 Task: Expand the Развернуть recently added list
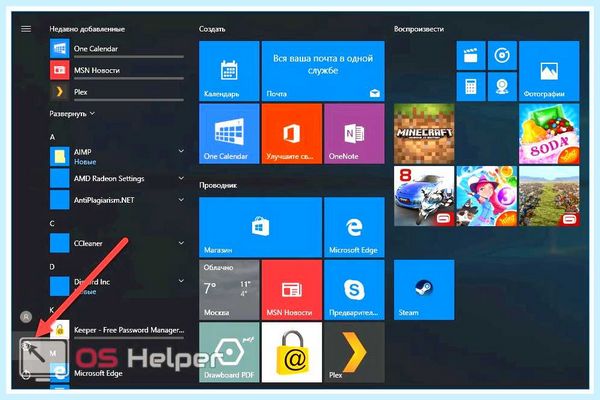[x=72, y=114]
